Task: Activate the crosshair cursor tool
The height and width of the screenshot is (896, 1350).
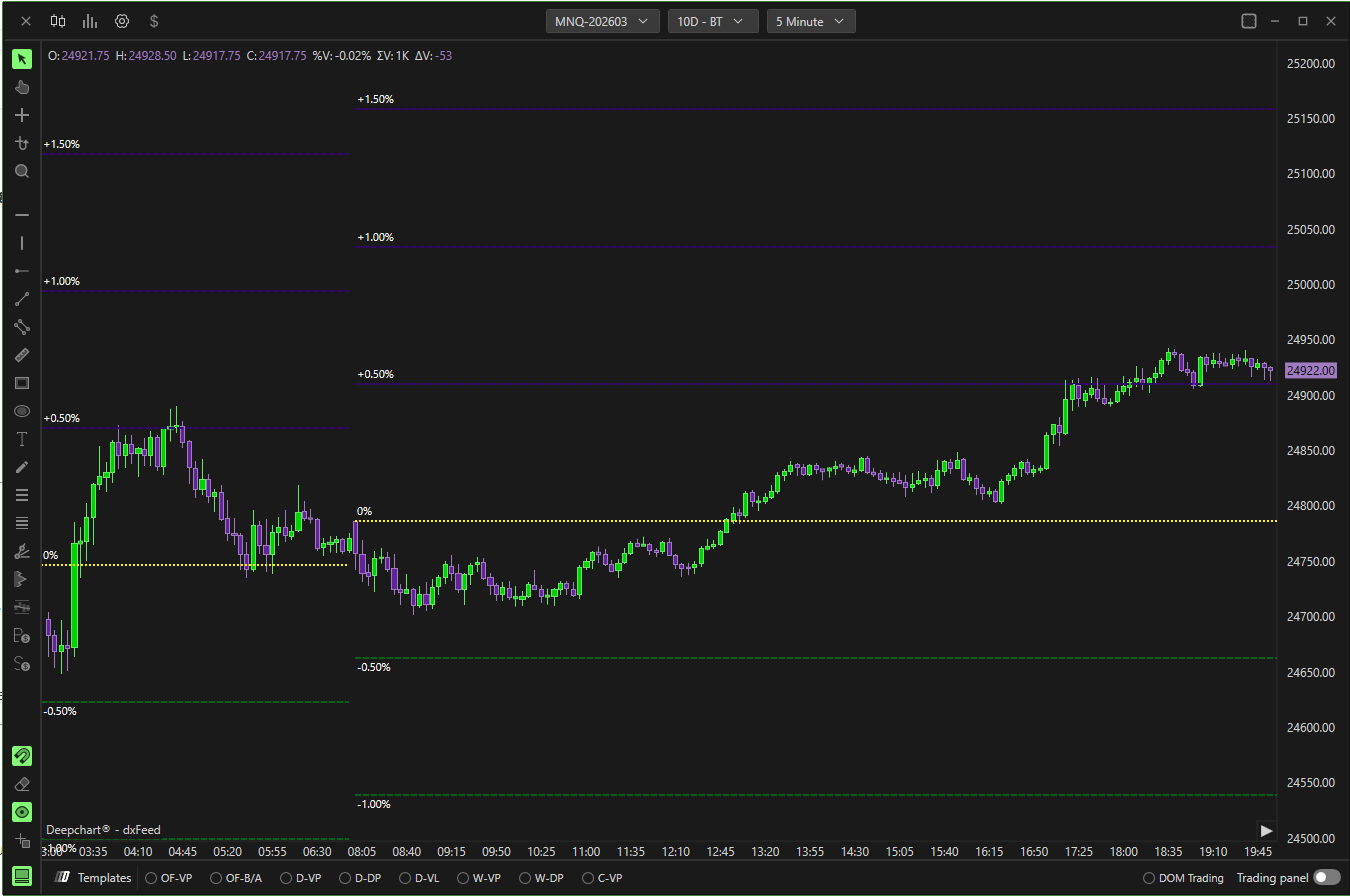Action: pos(22,115)
